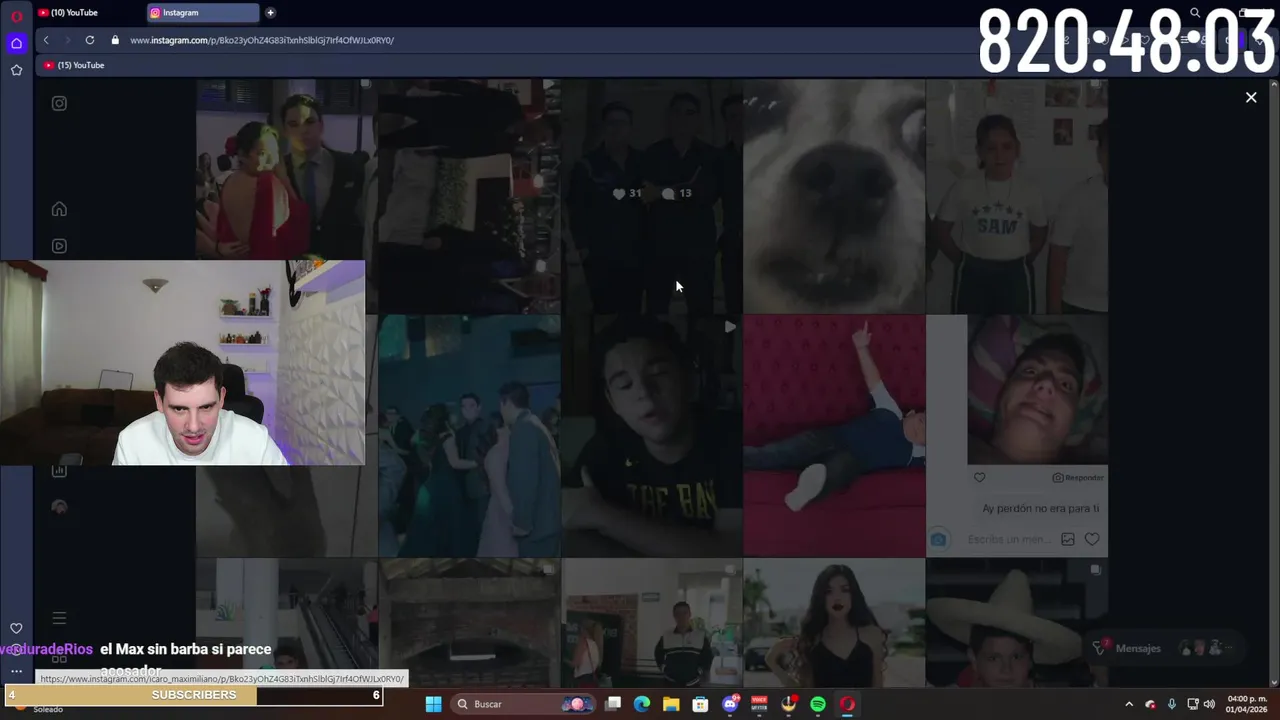Screen dimensions: 1280x720
Task: Open the volume speaker tray icon
Action: tap(1209, 704)
